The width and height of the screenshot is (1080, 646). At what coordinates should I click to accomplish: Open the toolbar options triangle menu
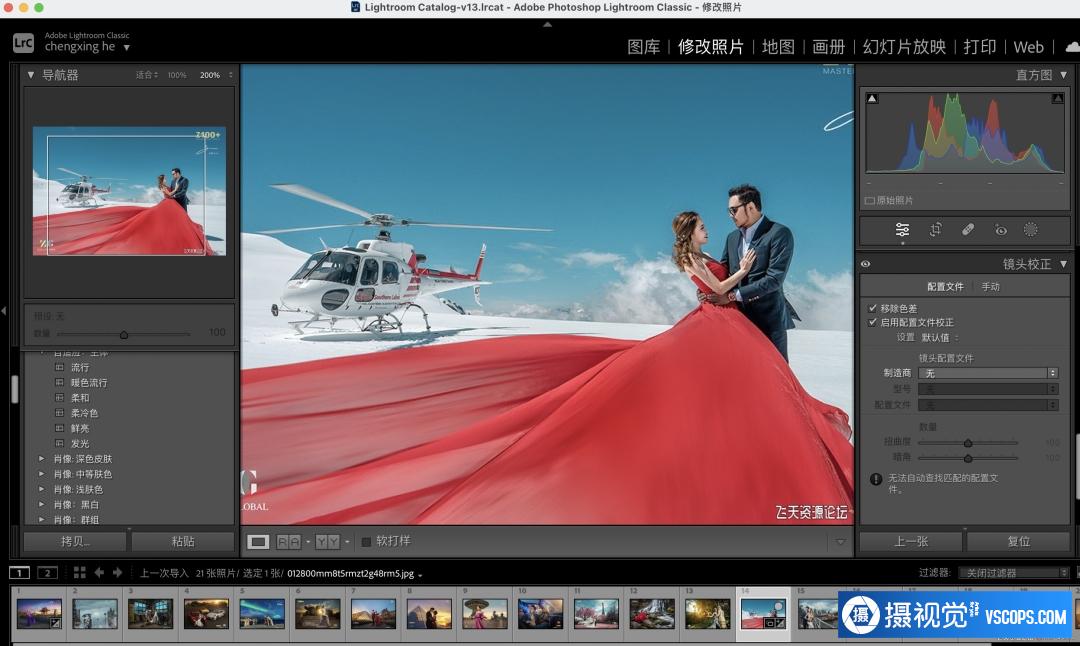pyautogui.click(x=840, y=542)
